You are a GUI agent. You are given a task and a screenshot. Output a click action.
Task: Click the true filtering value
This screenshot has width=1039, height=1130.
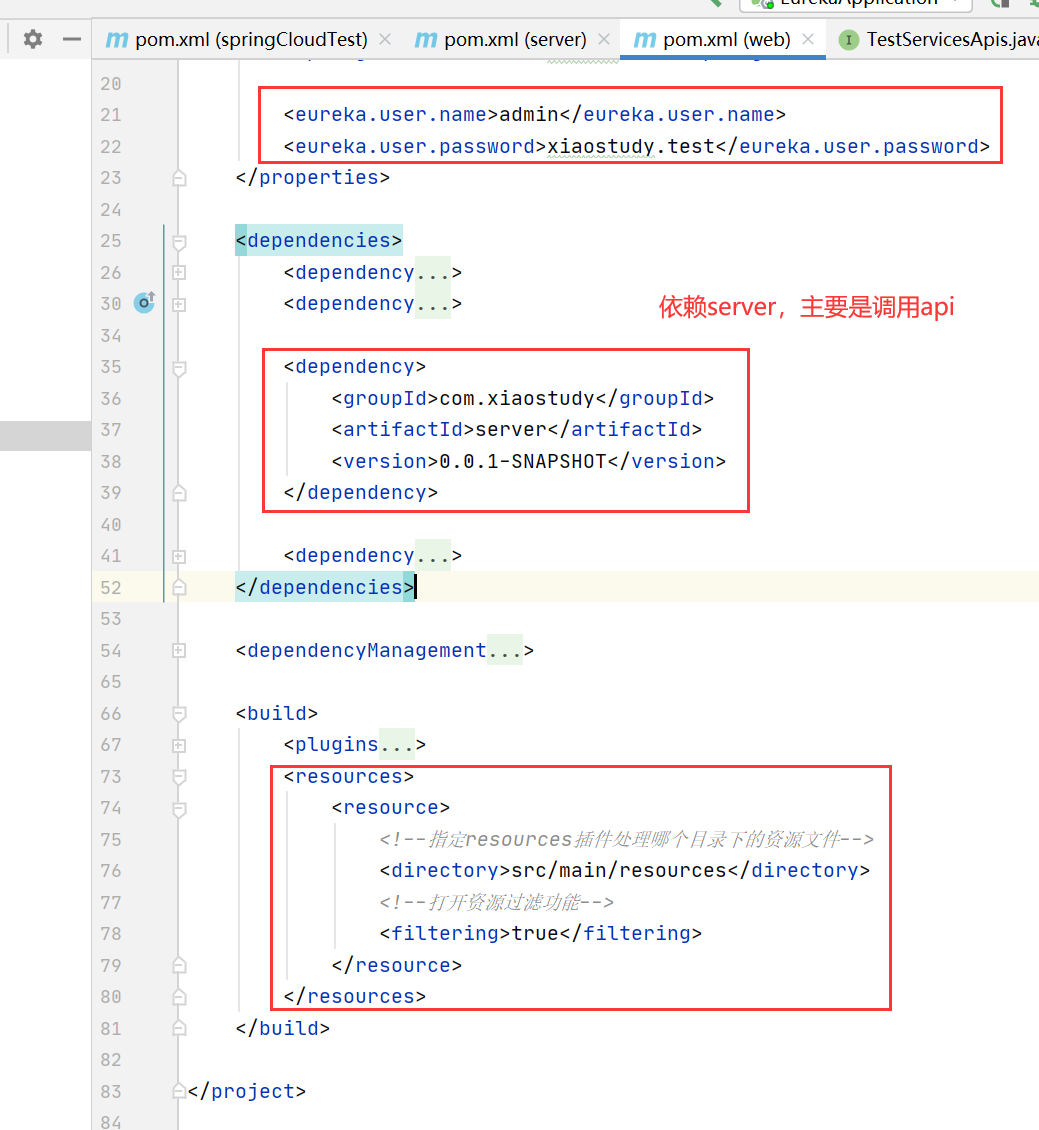tap(535, 933)
